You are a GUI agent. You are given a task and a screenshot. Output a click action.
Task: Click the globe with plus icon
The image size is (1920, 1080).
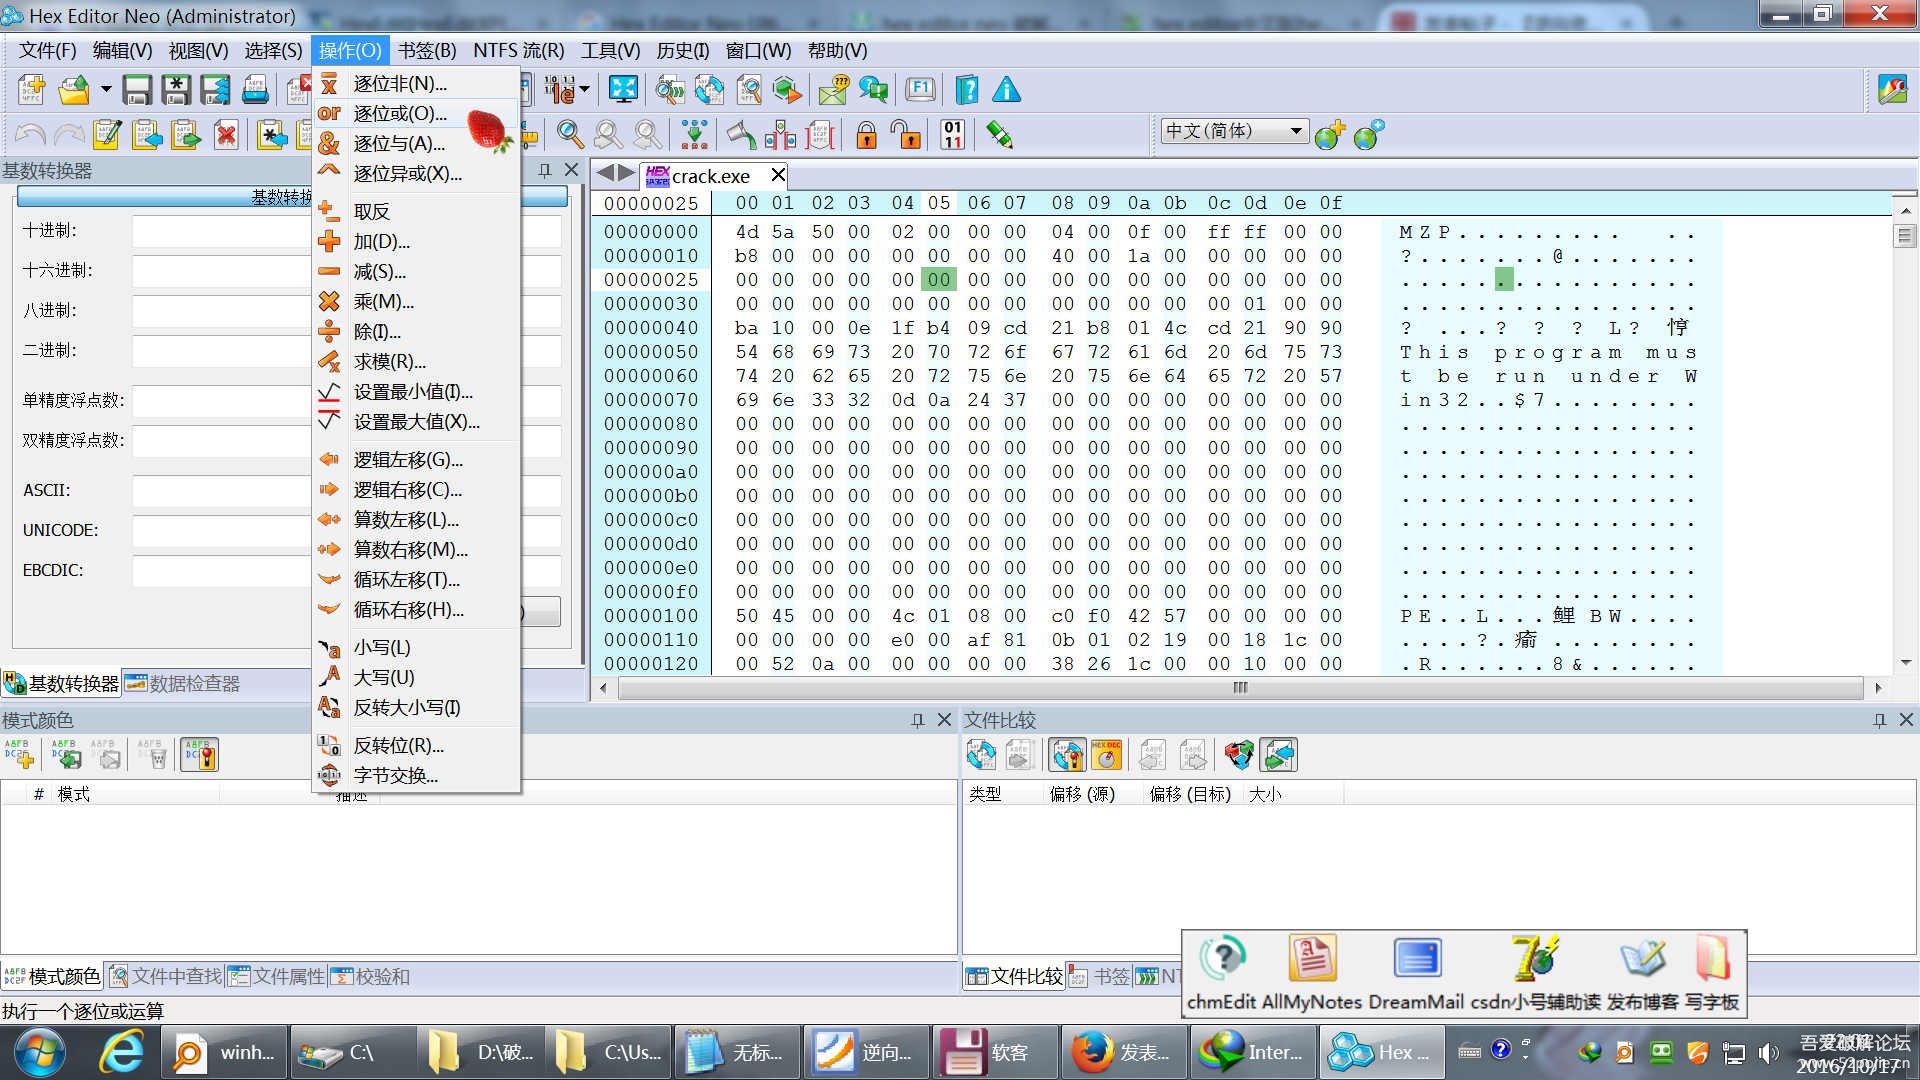[x=1329, y=134]
